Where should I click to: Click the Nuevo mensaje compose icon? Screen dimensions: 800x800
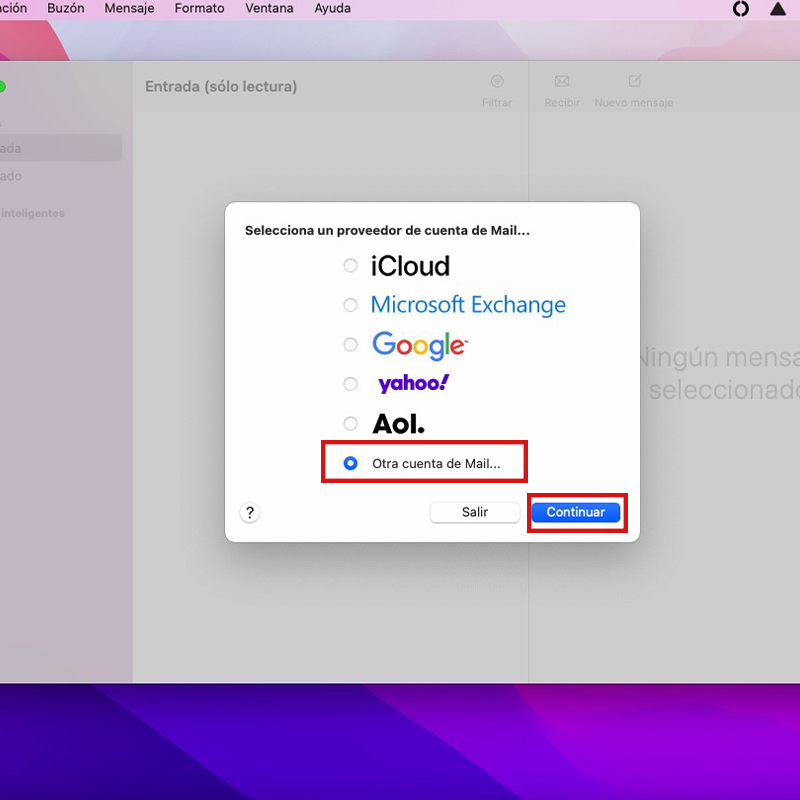[x=634, y=82]
